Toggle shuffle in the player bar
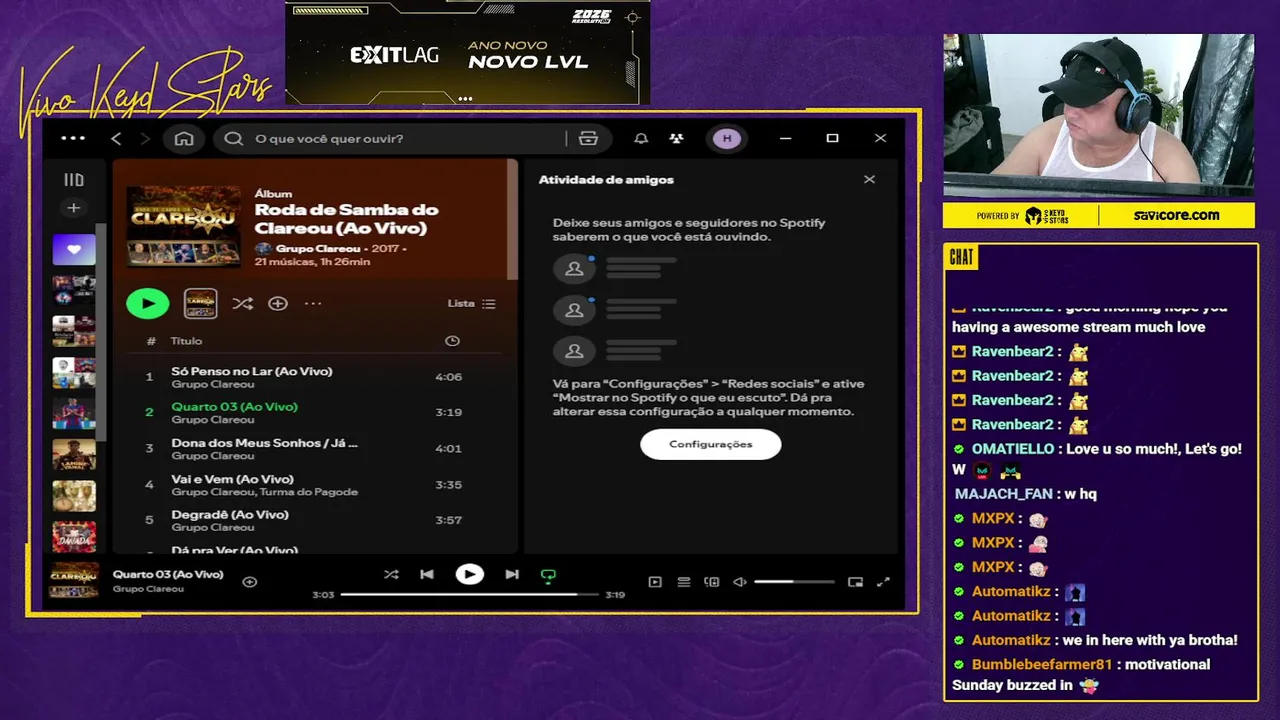Viewport: 1280px width, 720px height. tap(391, 574)
